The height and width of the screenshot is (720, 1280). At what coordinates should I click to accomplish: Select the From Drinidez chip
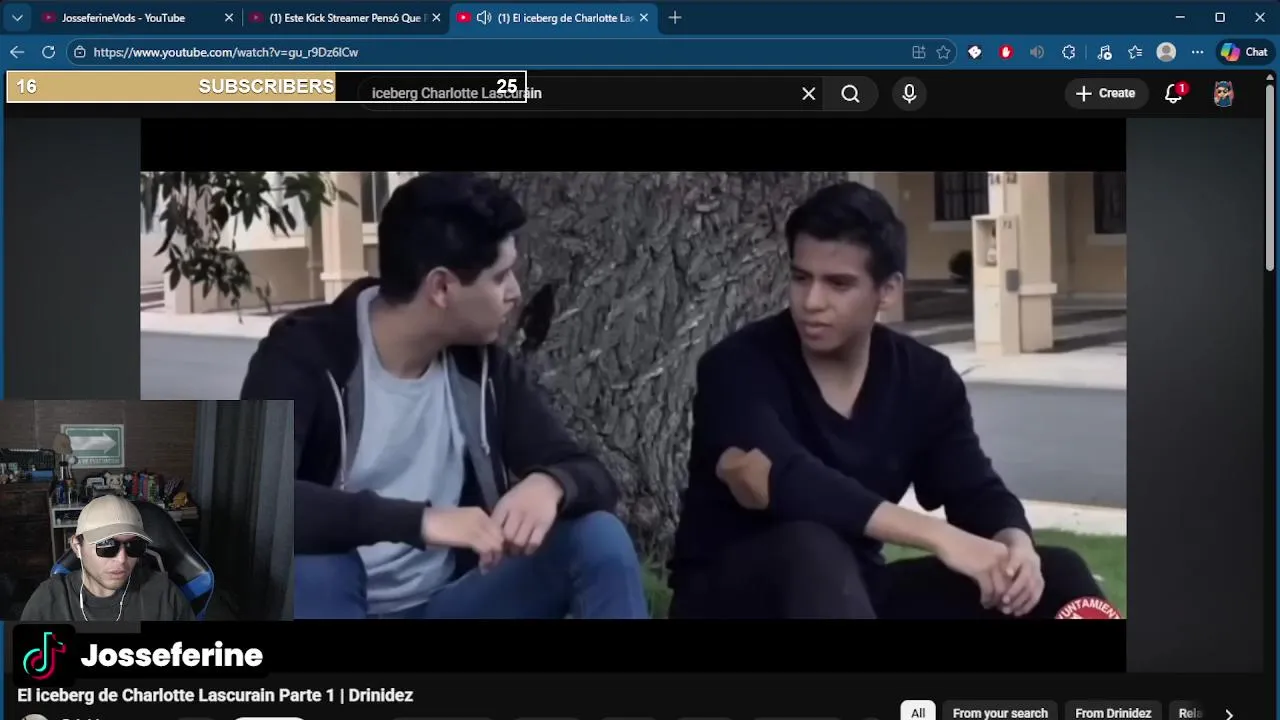tap(1113, 712)
